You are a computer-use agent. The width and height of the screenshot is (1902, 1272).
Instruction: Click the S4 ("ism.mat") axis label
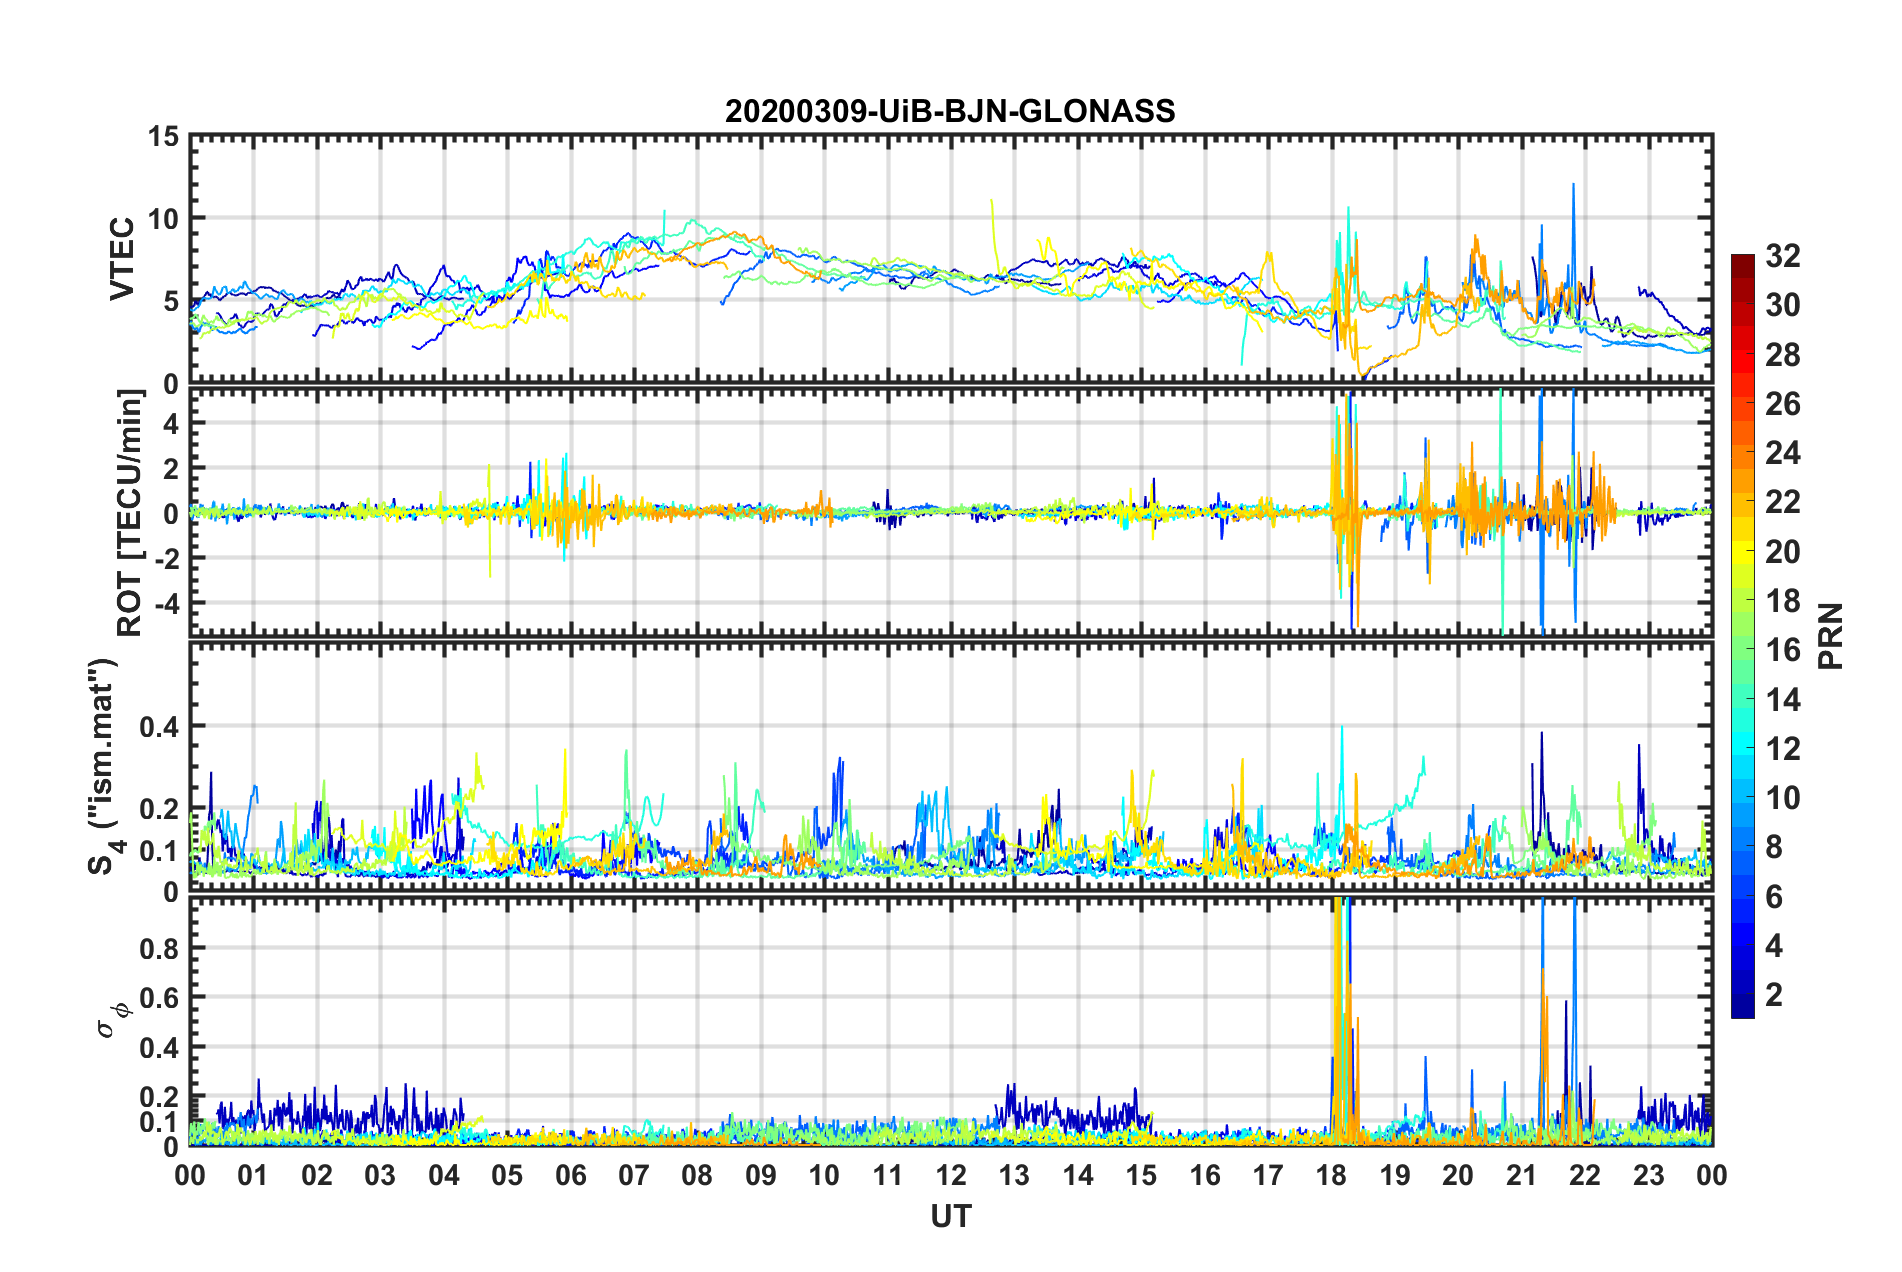[105, 767]
